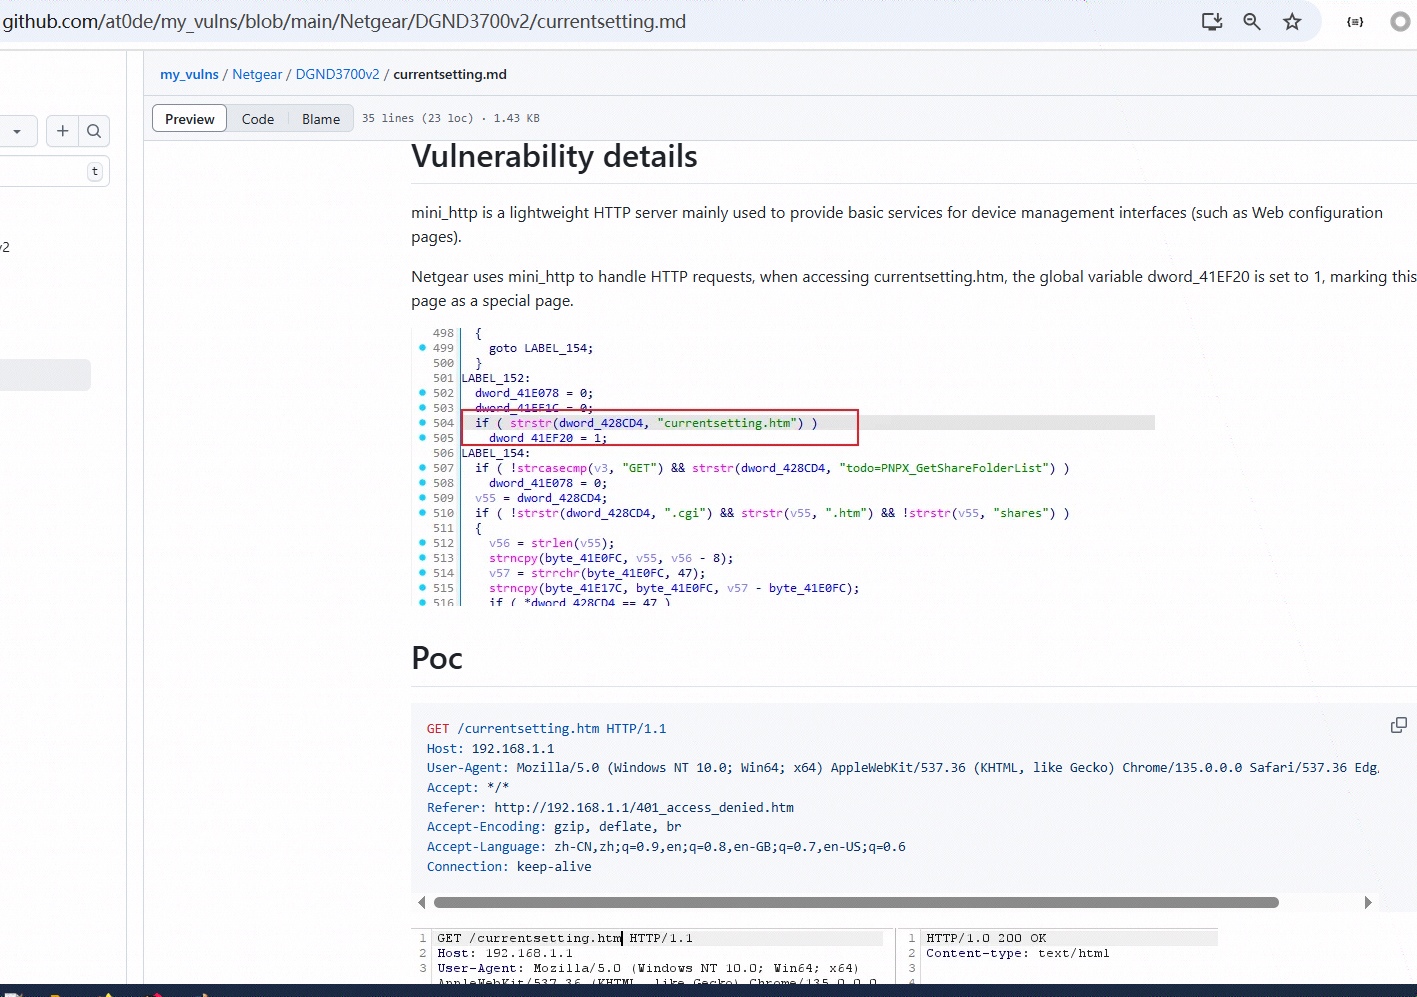Switch to the Code tab
Image resolution: width=1417 pixels, height=997 pixels.
[x=258, y=119]
